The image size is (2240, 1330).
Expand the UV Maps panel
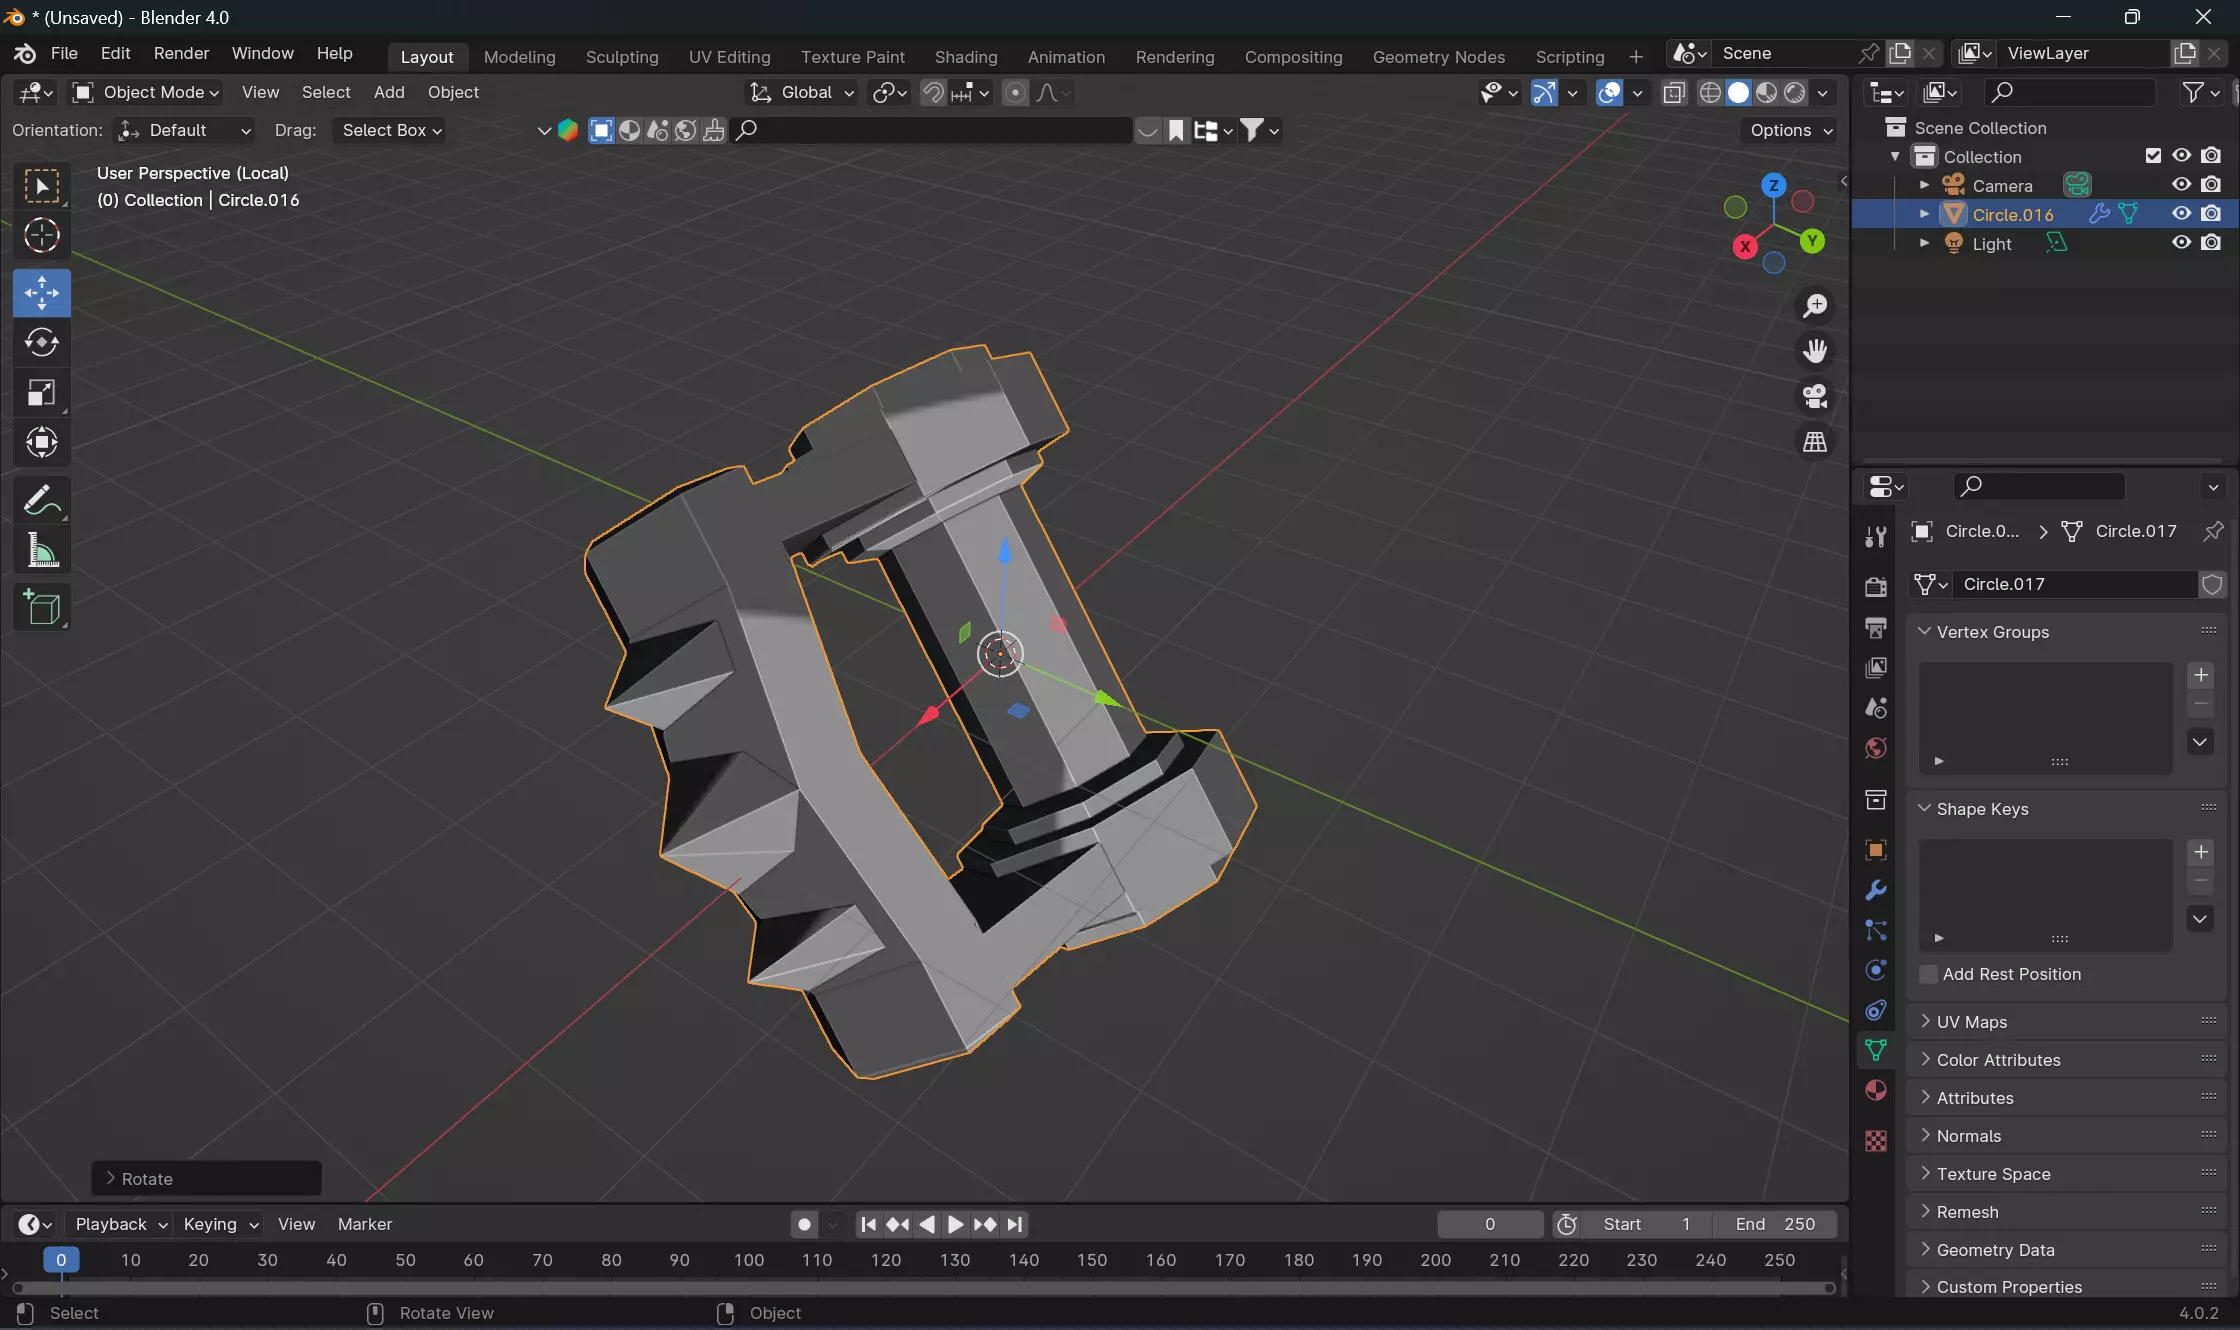(1971, 1022)
